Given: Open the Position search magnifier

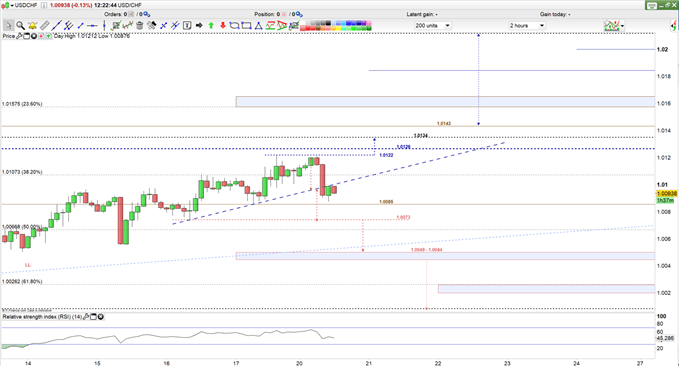Looking at the screenshot, I should click(x=299, y=14).
